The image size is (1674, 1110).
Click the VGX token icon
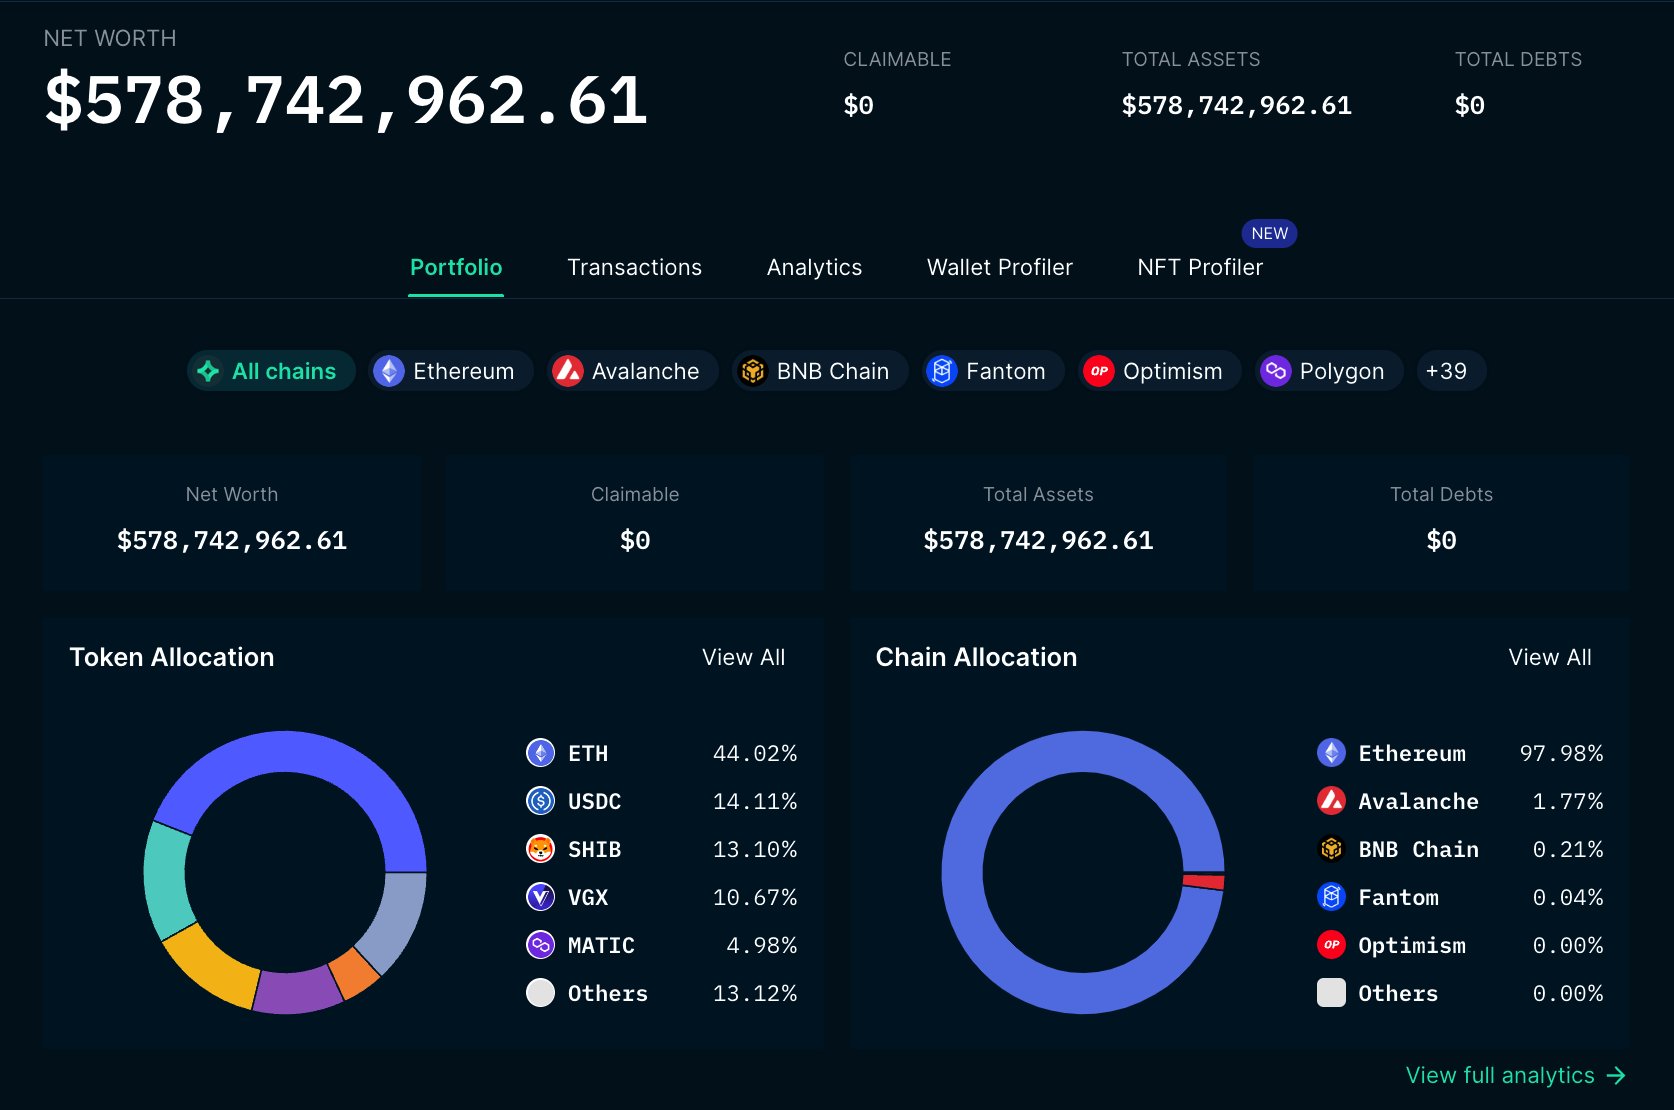pyautogui.click(x=540, y=897)
